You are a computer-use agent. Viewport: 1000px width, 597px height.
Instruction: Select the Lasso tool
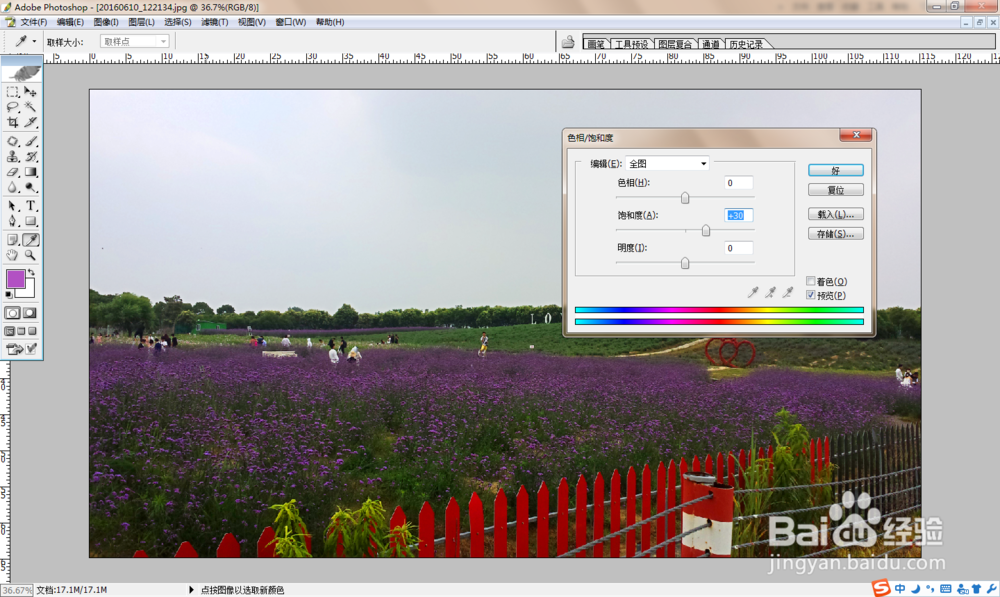pos(13,107)
